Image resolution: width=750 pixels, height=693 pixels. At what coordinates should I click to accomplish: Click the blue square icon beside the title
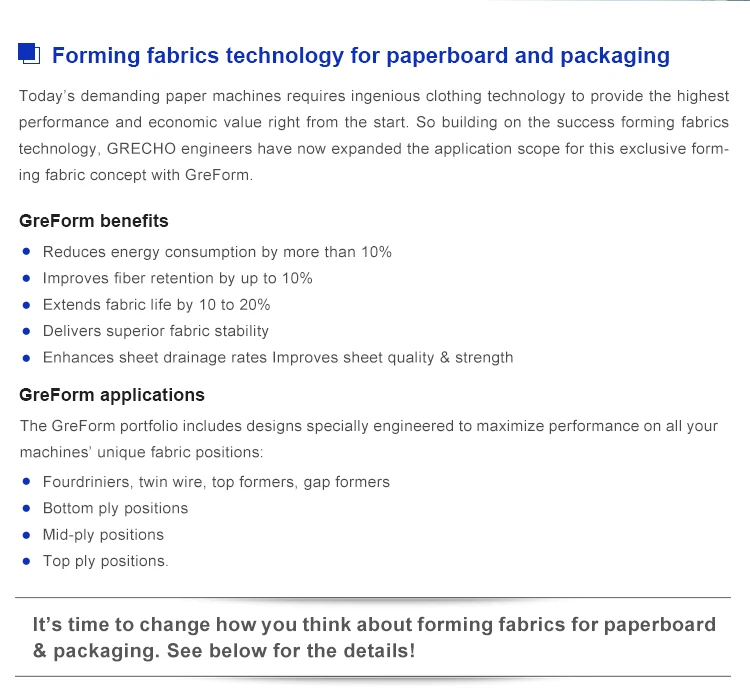(29, 54)
